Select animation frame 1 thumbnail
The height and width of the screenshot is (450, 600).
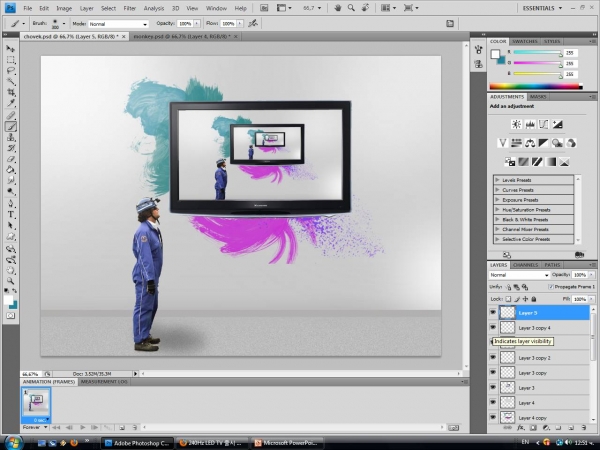click(36, 405)
